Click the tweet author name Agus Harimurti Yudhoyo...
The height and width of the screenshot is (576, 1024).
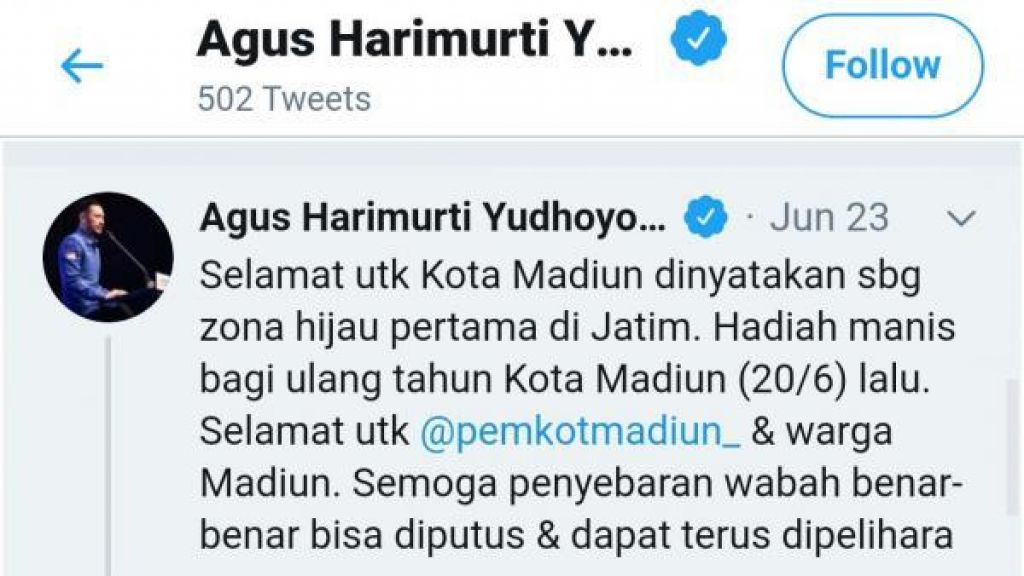coord(432,217)
